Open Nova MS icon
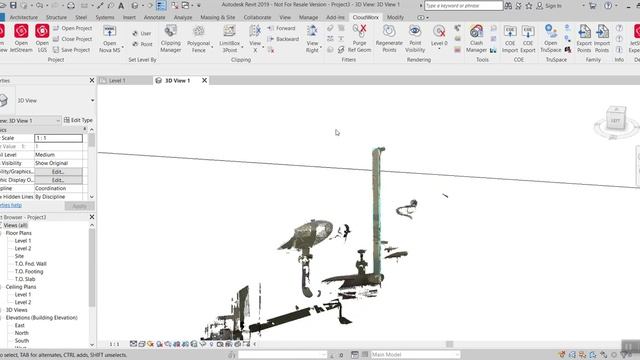 [109, 32]
